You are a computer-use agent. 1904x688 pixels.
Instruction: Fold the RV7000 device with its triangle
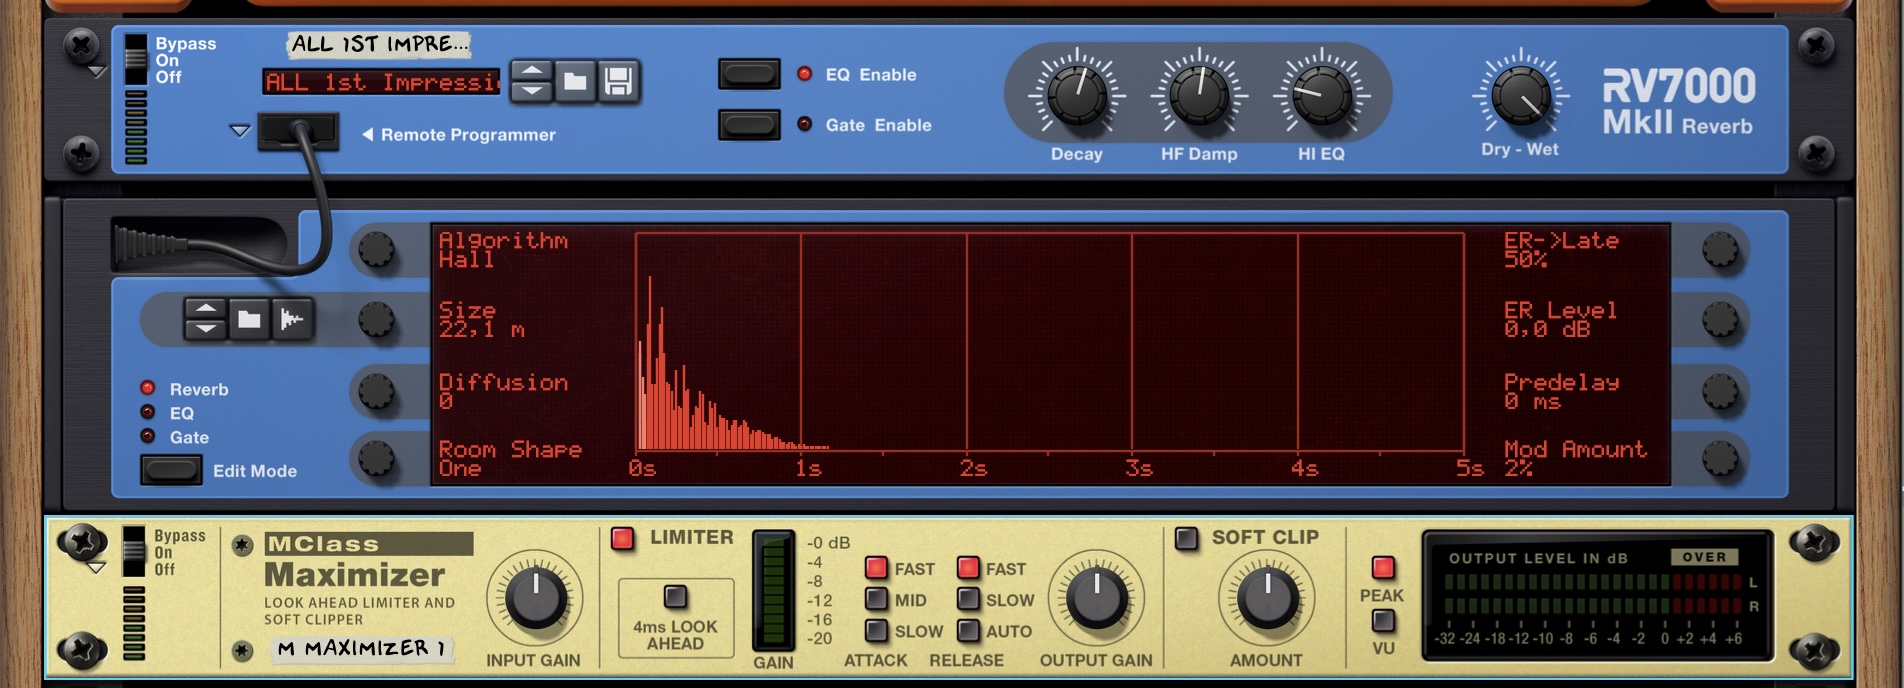[x=96, y=71]
